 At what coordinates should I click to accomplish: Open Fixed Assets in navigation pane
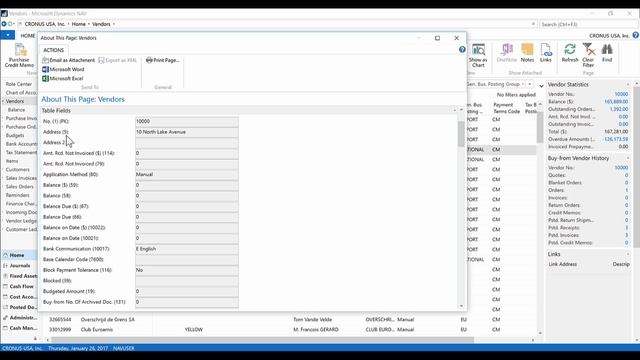coord(19,276)
